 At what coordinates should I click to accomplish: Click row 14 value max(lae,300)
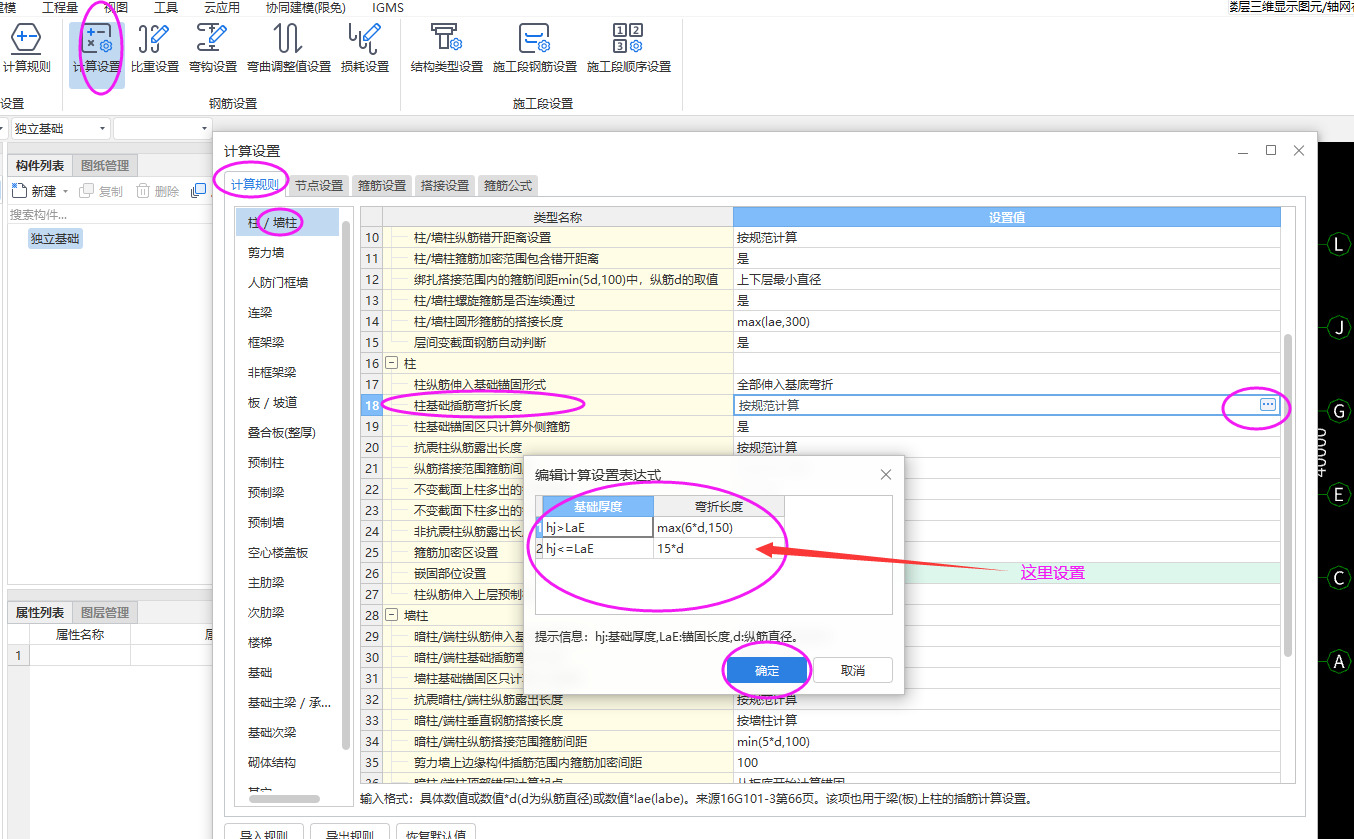click(1006, 322)
